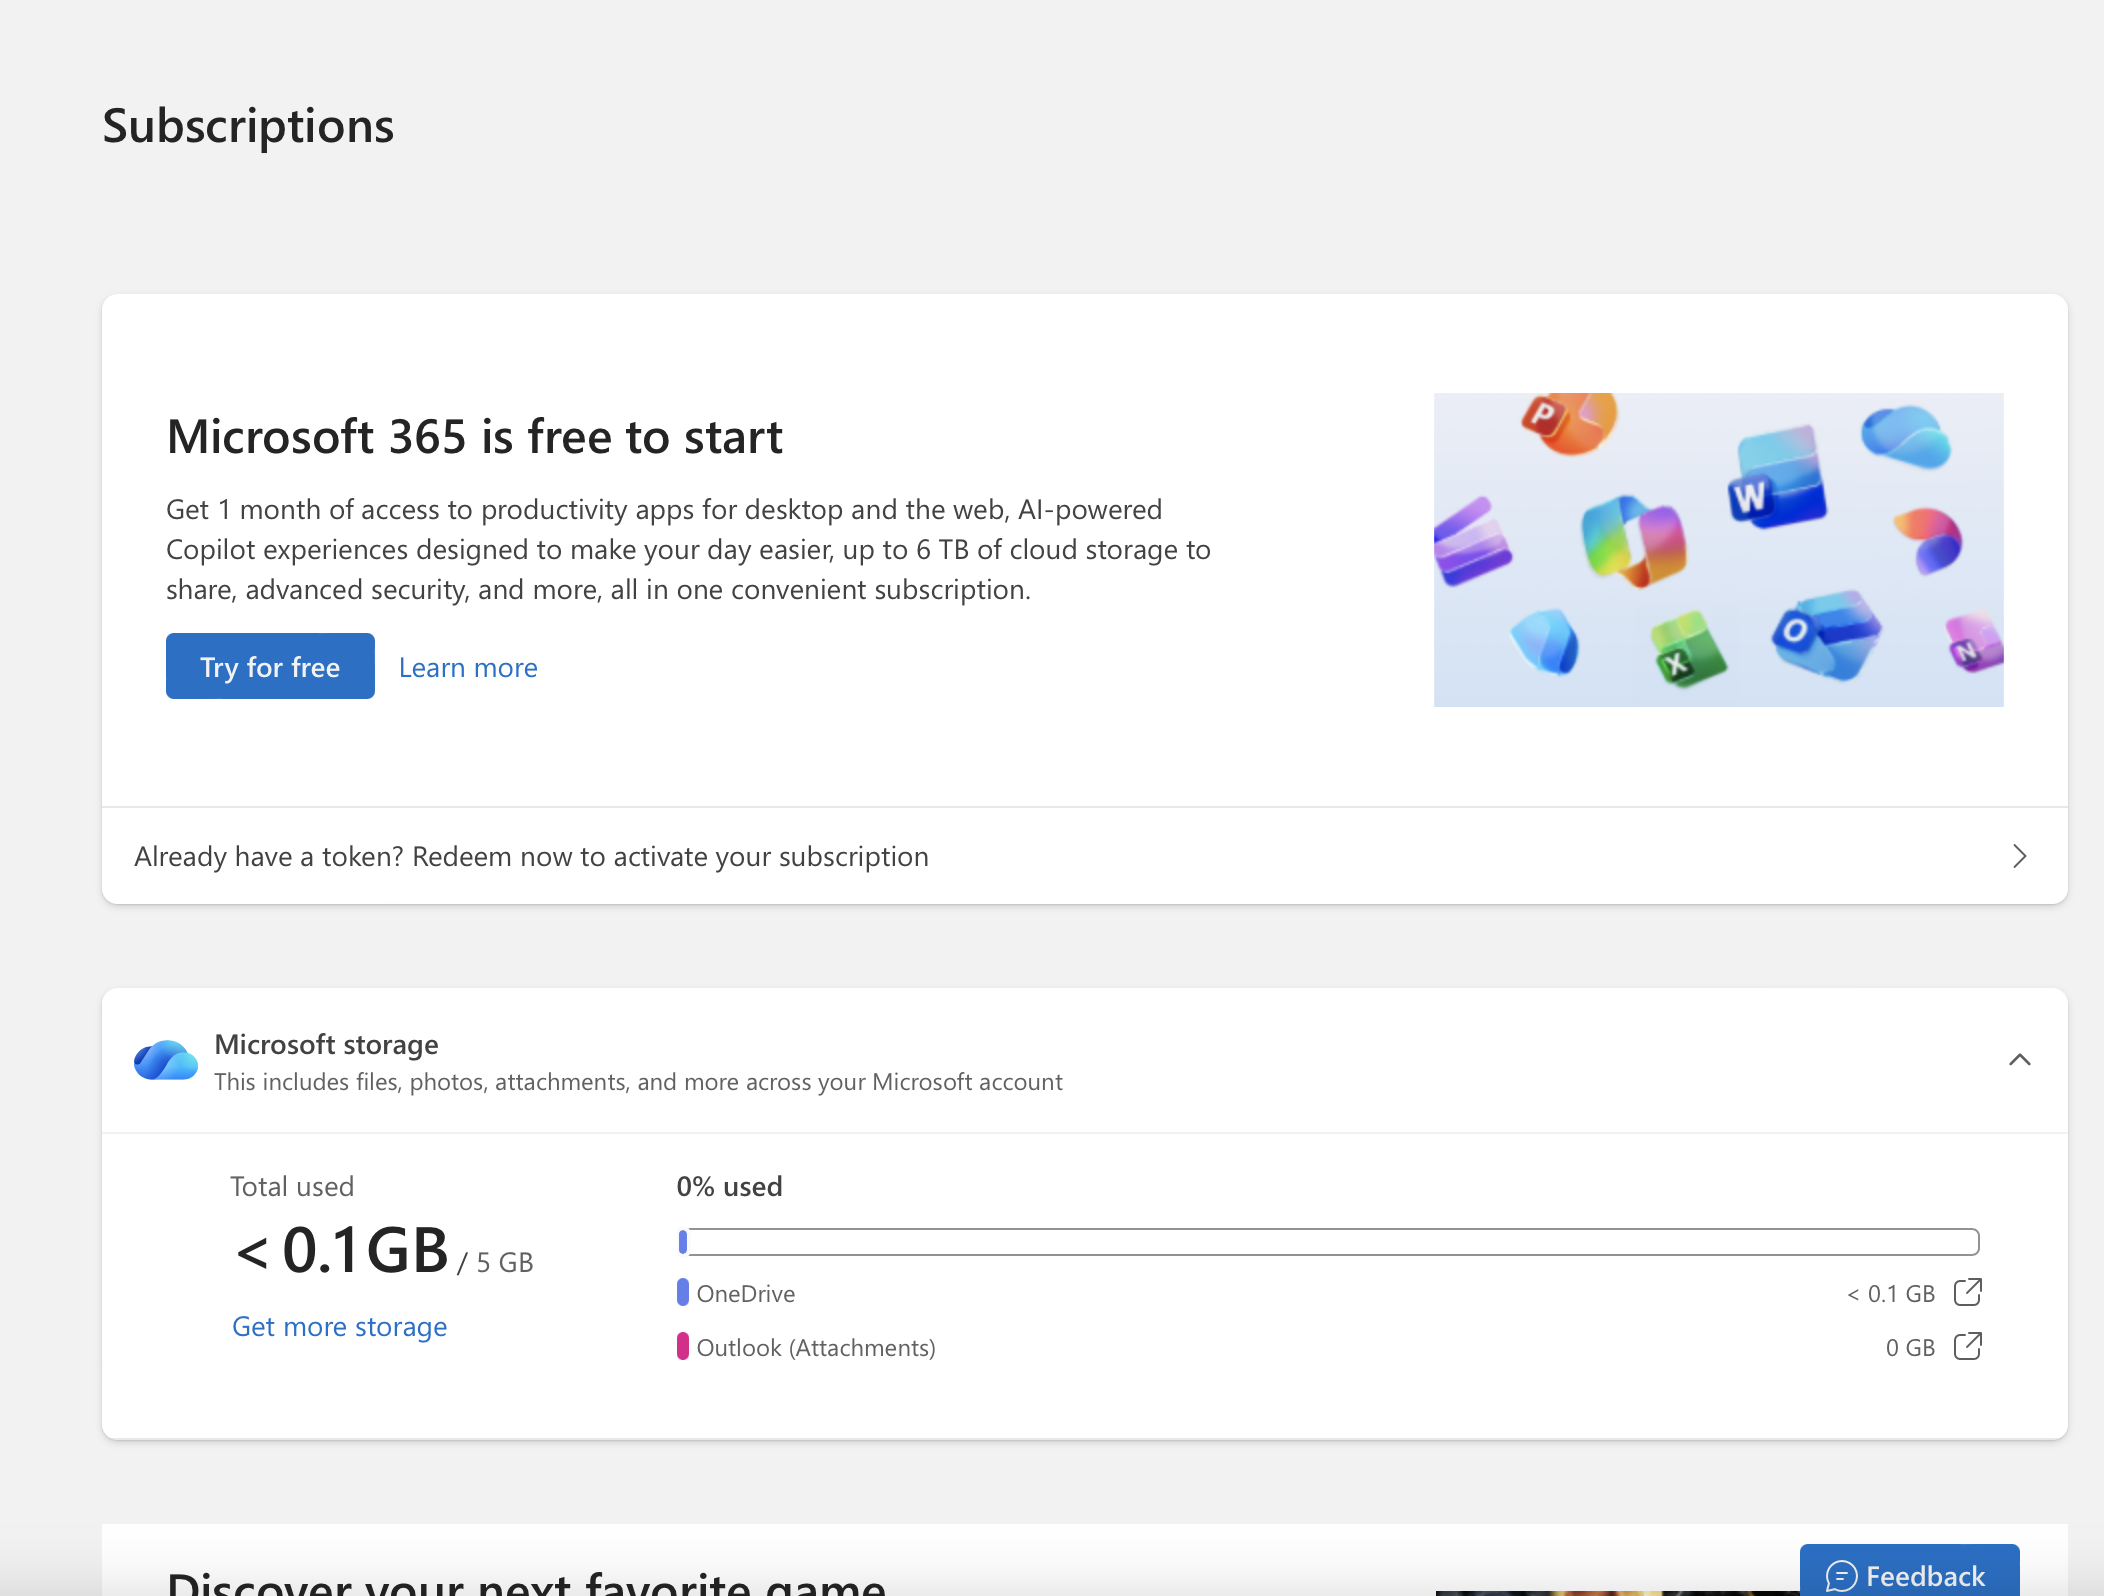
Task: Click the storage usage progress bar
Action: click(1328, 1242)
